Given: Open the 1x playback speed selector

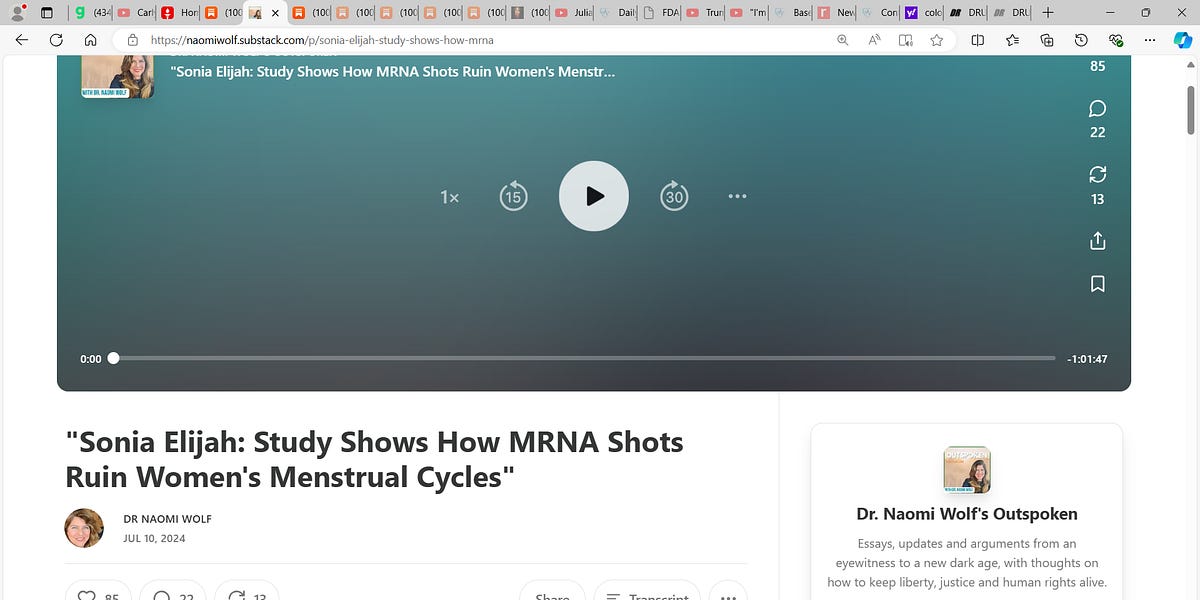Looking at the screenshot, I should pos(448,196).
